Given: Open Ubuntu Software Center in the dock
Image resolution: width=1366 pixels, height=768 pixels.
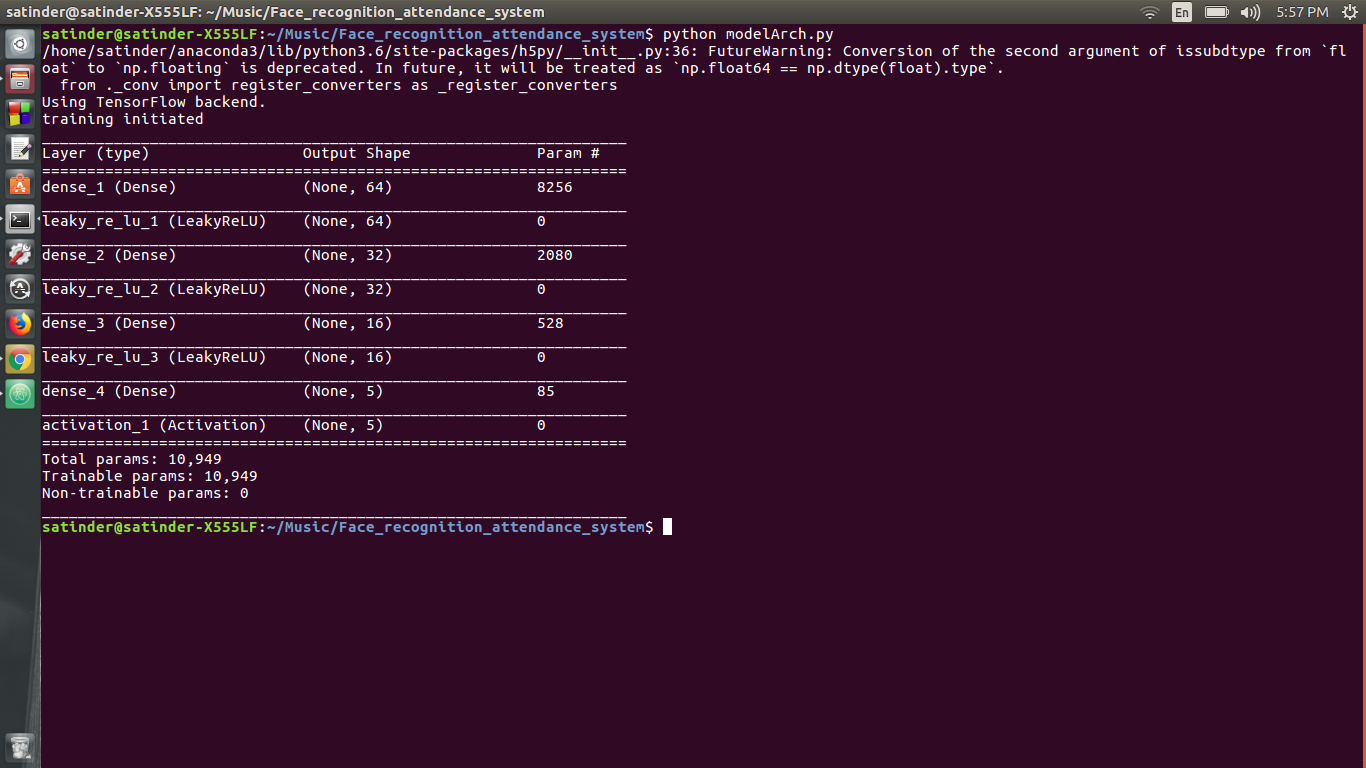Looking at the screenshot, I should pyautogui.click(x=20, y=184).
